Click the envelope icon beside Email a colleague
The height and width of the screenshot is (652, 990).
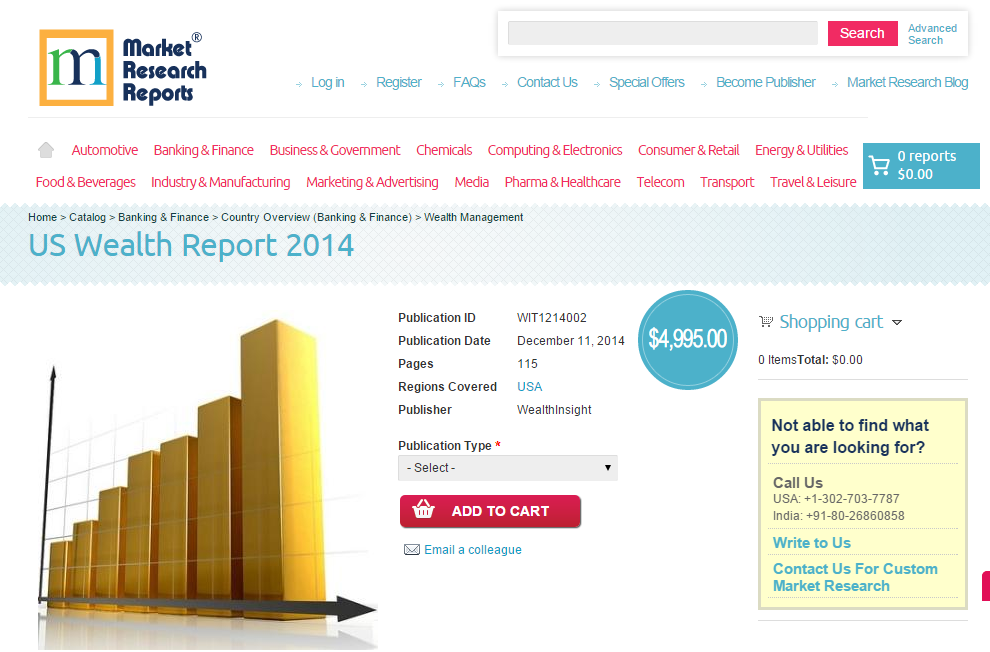(x=412, y=549)
